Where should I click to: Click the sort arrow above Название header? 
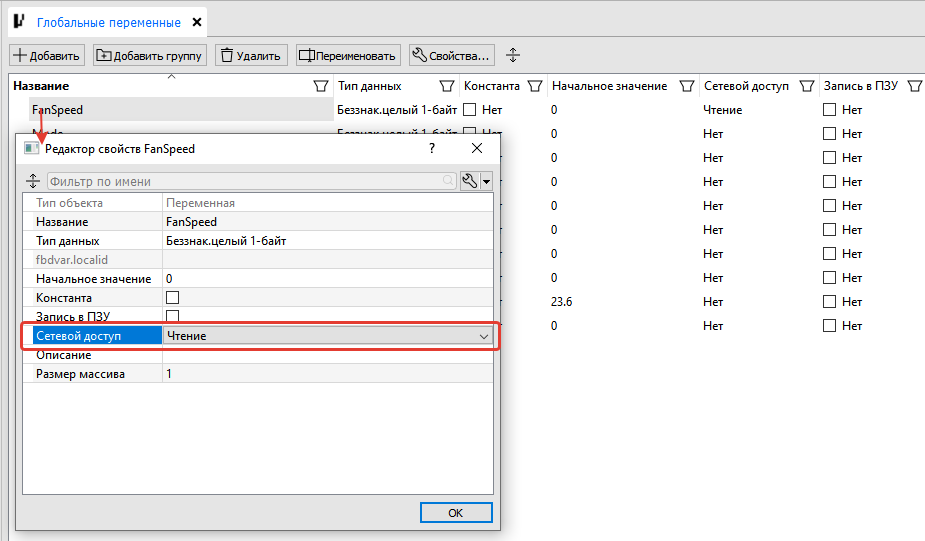coord(171,76)
